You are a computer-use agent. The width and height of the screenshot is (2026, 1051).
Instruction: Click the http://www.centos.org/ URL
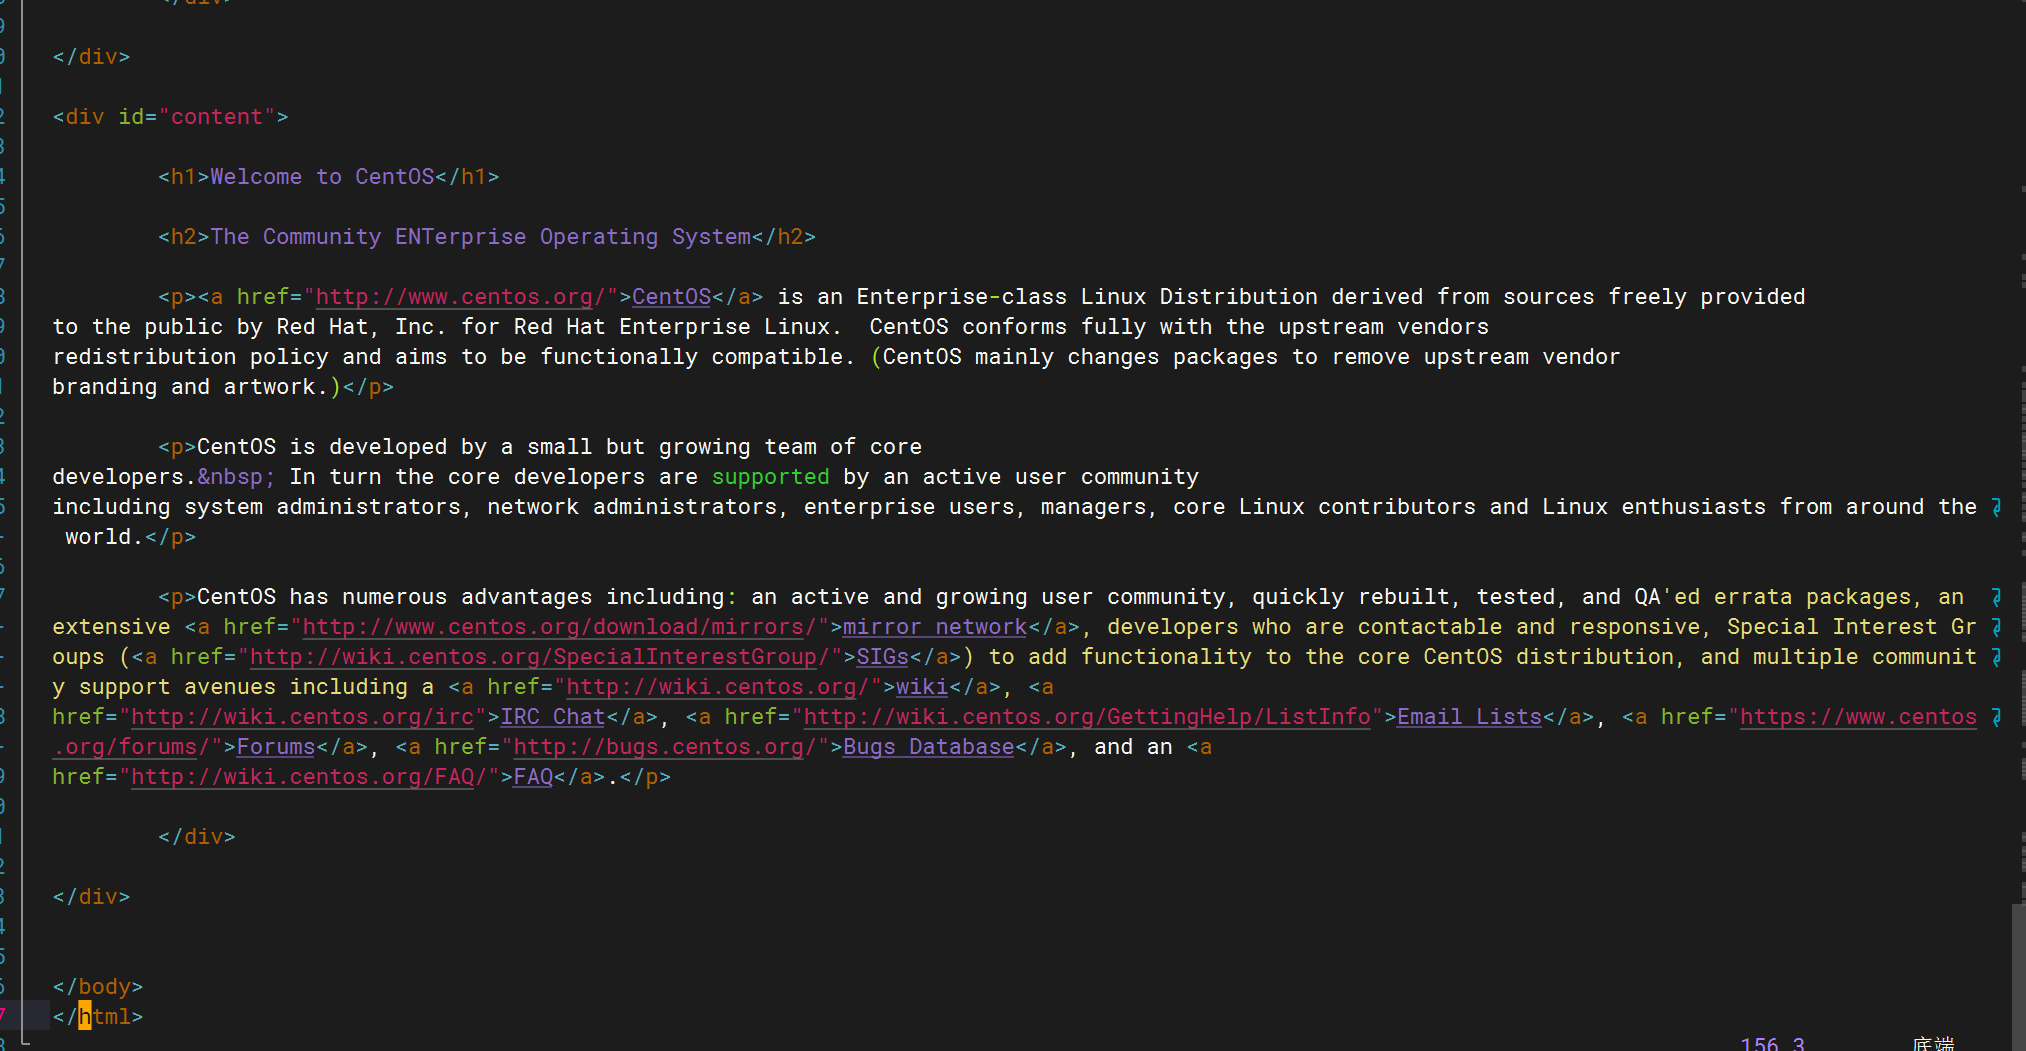click(x=461, y=297)
